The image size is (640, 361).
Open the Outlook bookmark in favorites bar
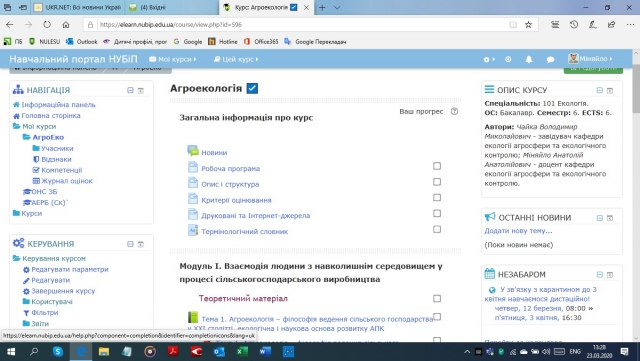pyautogui.click(x=82, y=42)
